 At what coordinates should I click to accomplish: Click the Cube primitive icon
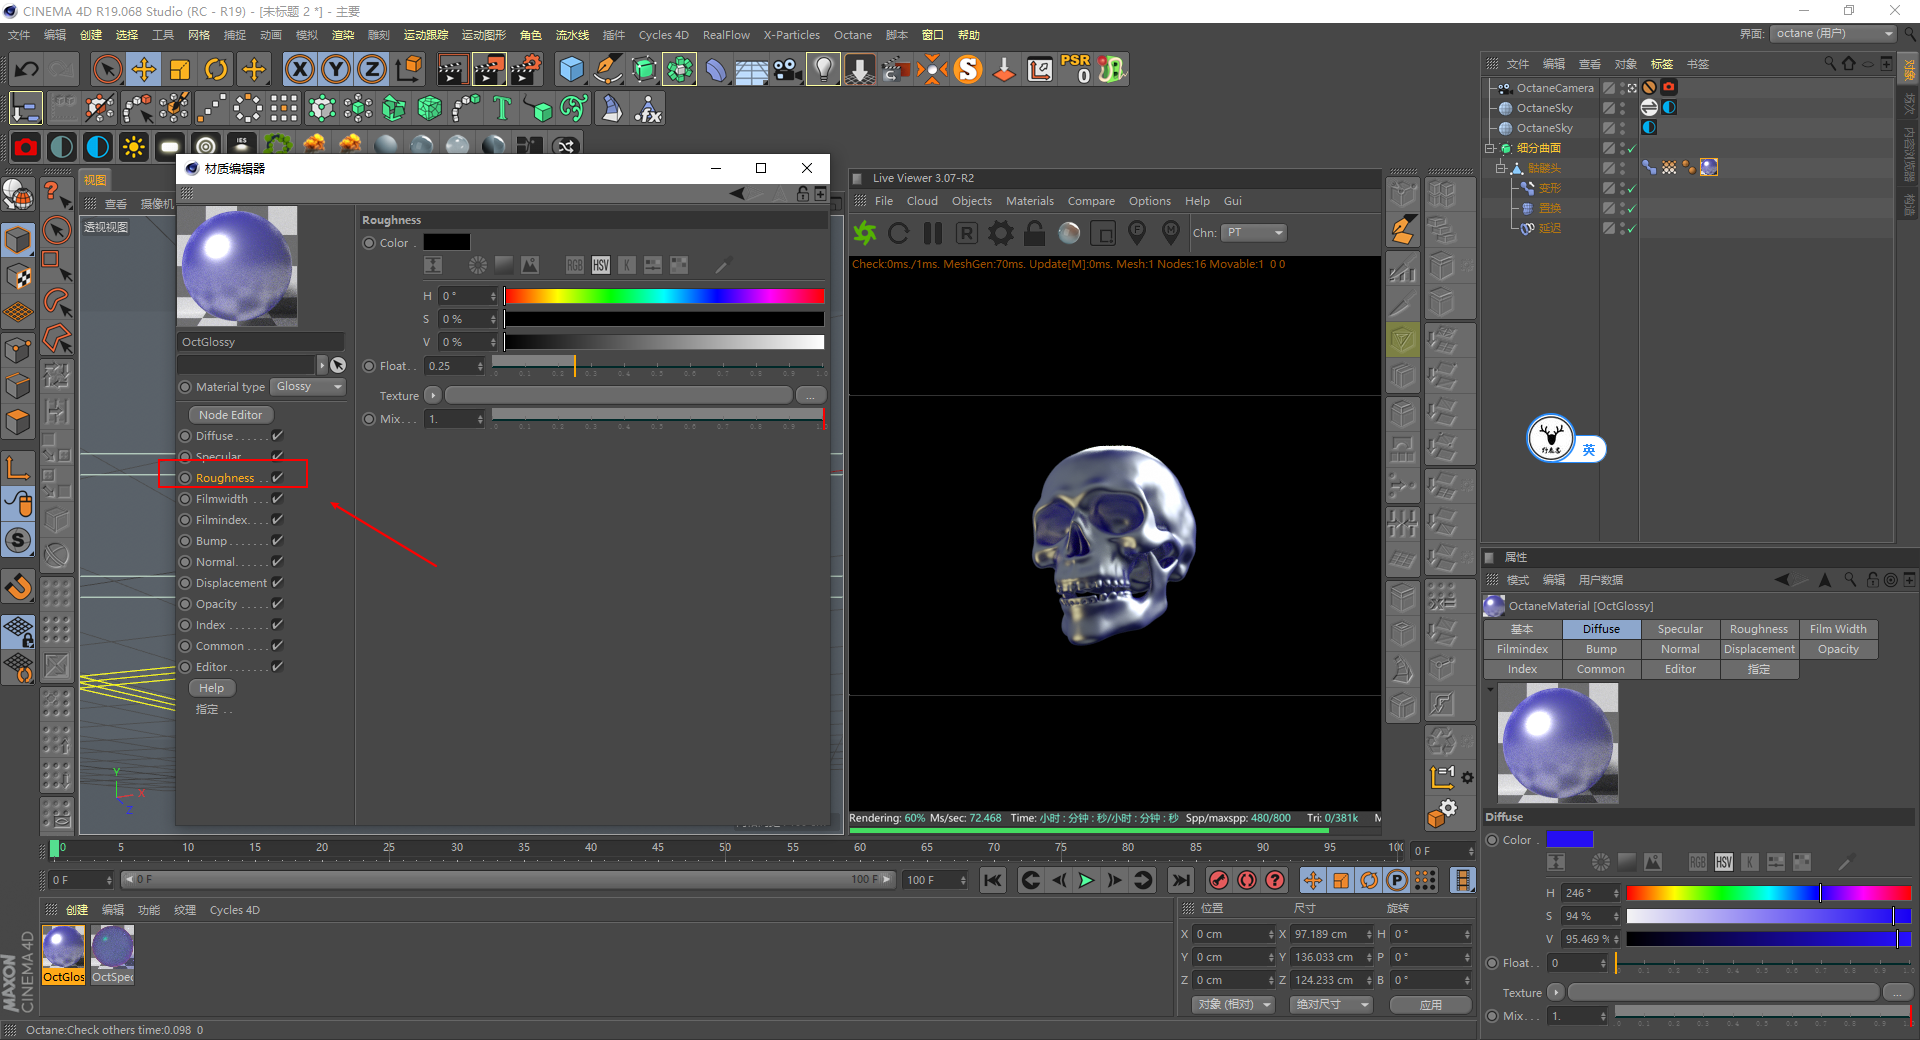click(x=571, y=69)
